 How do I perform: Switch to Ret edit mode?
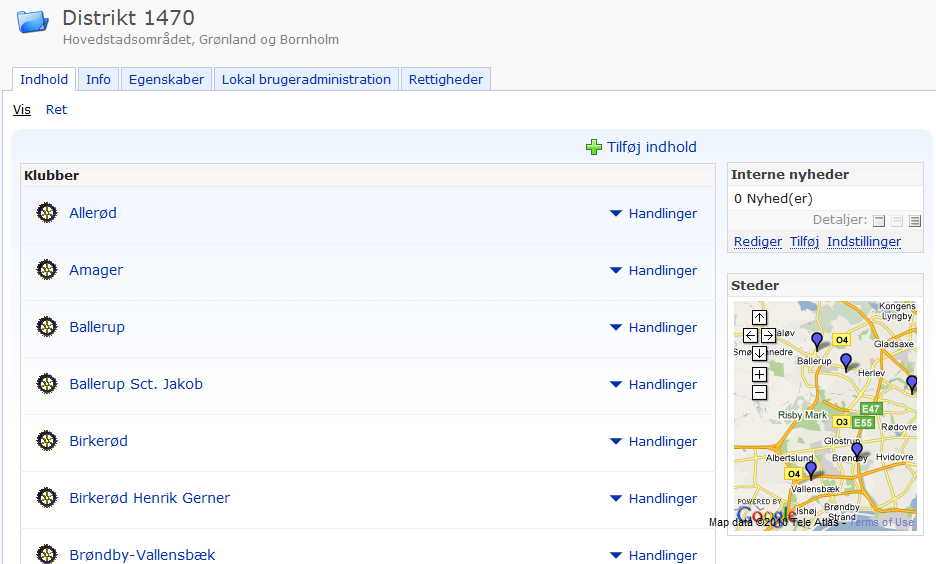tap(56, 110)
